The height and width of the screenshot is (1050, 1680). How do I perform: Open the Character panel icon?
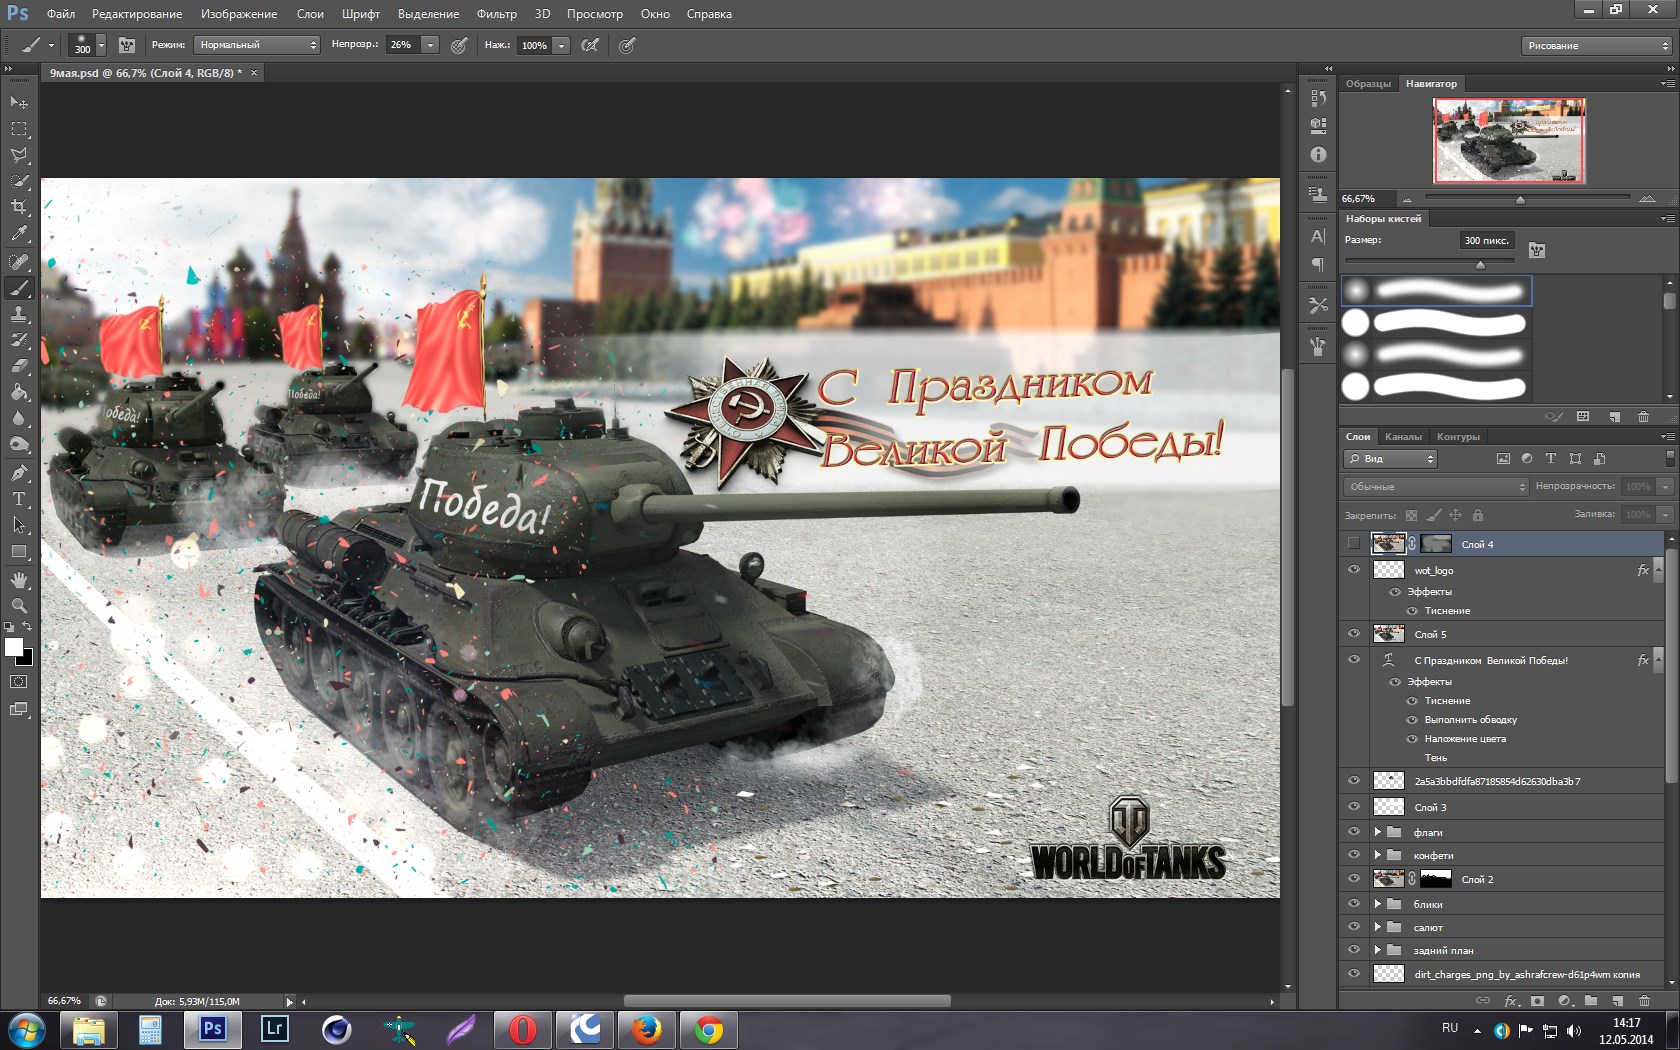click(1318, 236)
